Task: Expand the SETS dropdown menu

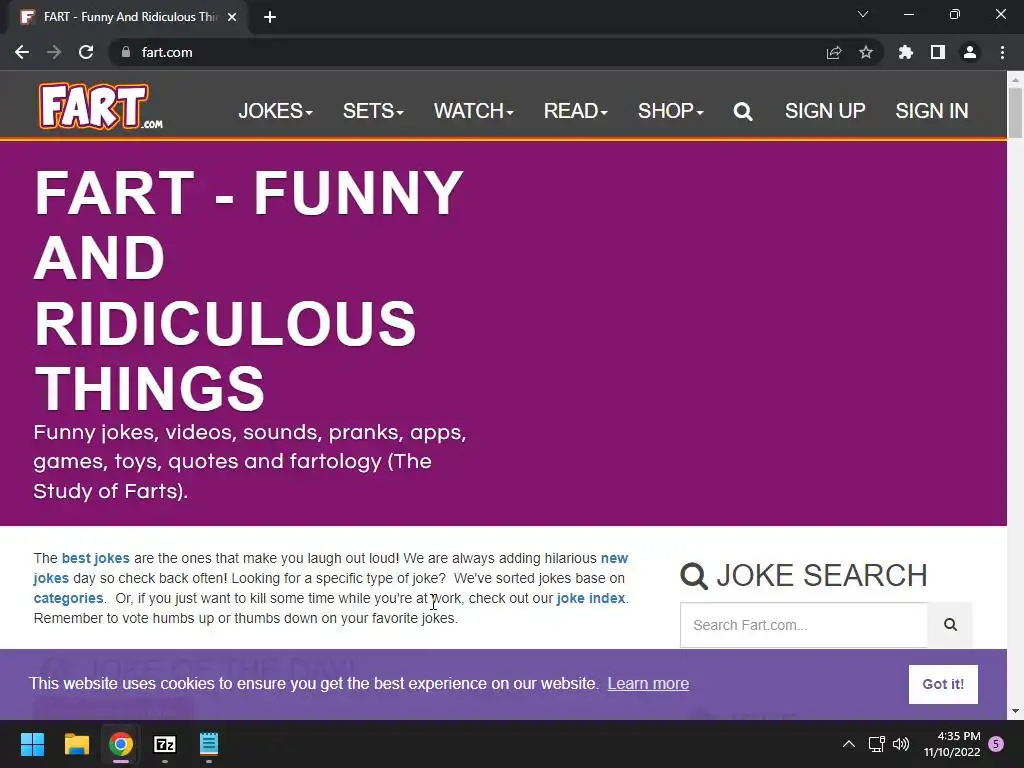Action: [373, 111]
